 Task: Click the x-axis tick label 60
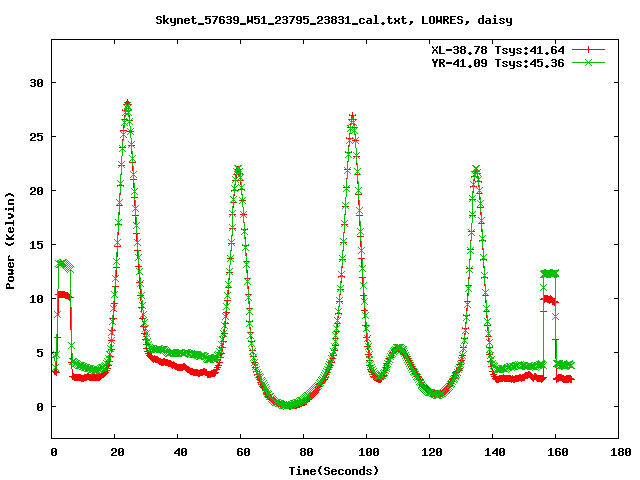click(243, 452)
